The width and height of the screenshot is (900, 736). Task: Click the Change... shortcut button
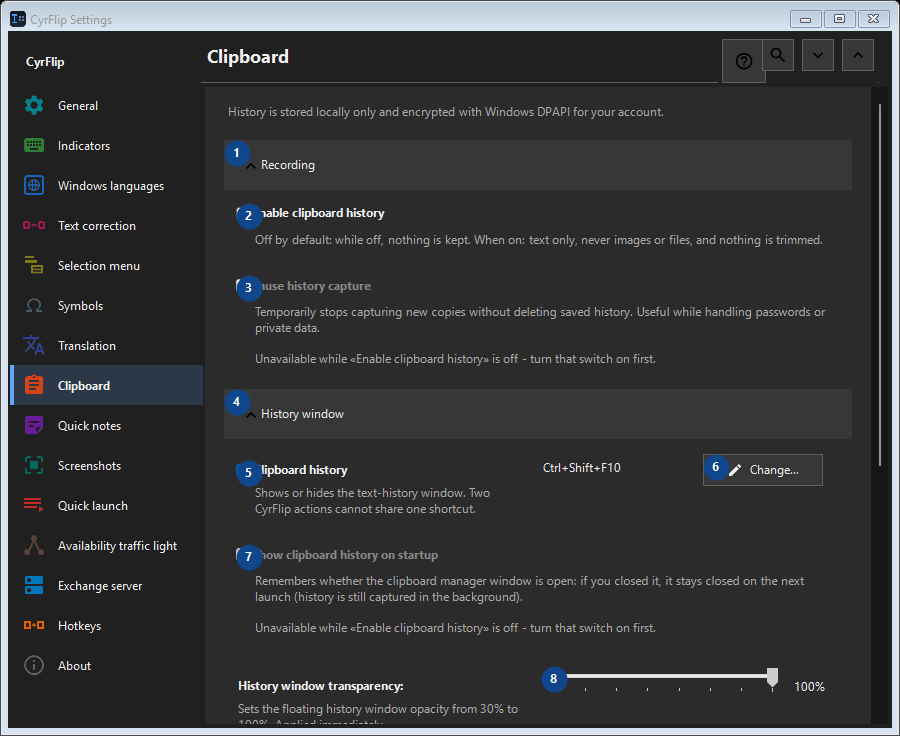pyautogui.click(x=762, y=470)
